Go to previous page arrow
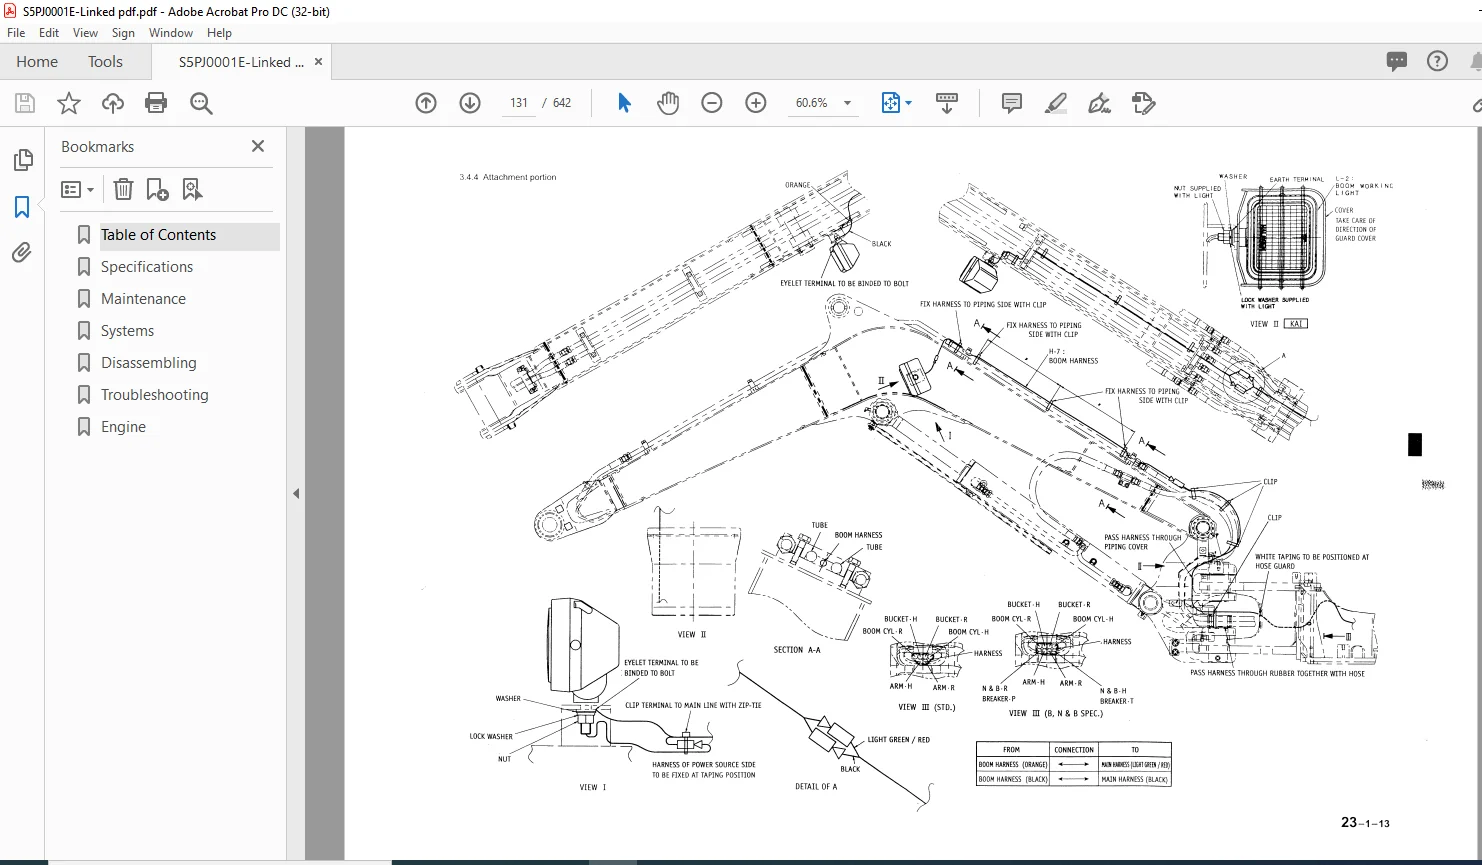This screenshot has width=1482, height=865. [426, 103]
